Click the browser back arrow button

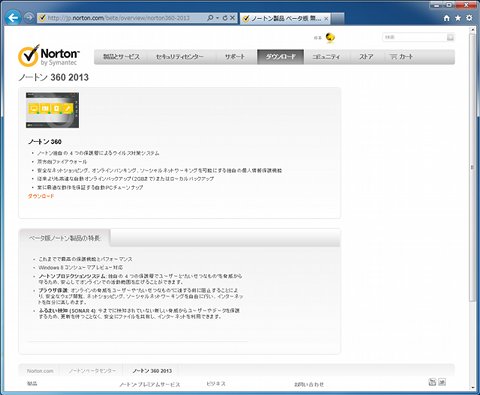tap(13, 17)
